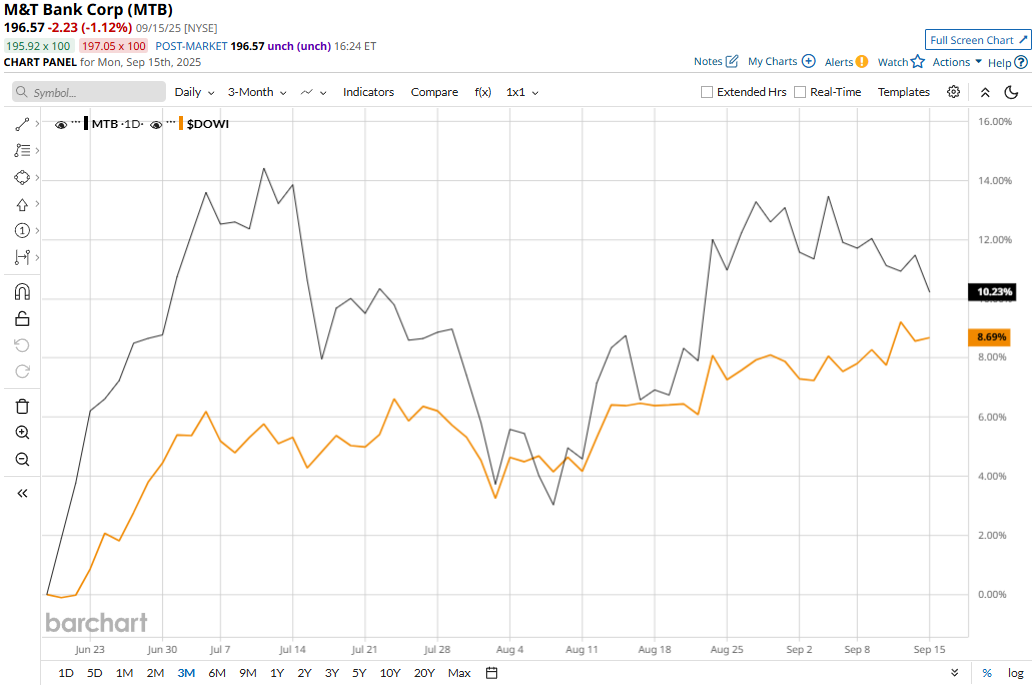1032x685 pixels.
Task: Expand trend line tool submenu arrow
Action: (37, 124)
